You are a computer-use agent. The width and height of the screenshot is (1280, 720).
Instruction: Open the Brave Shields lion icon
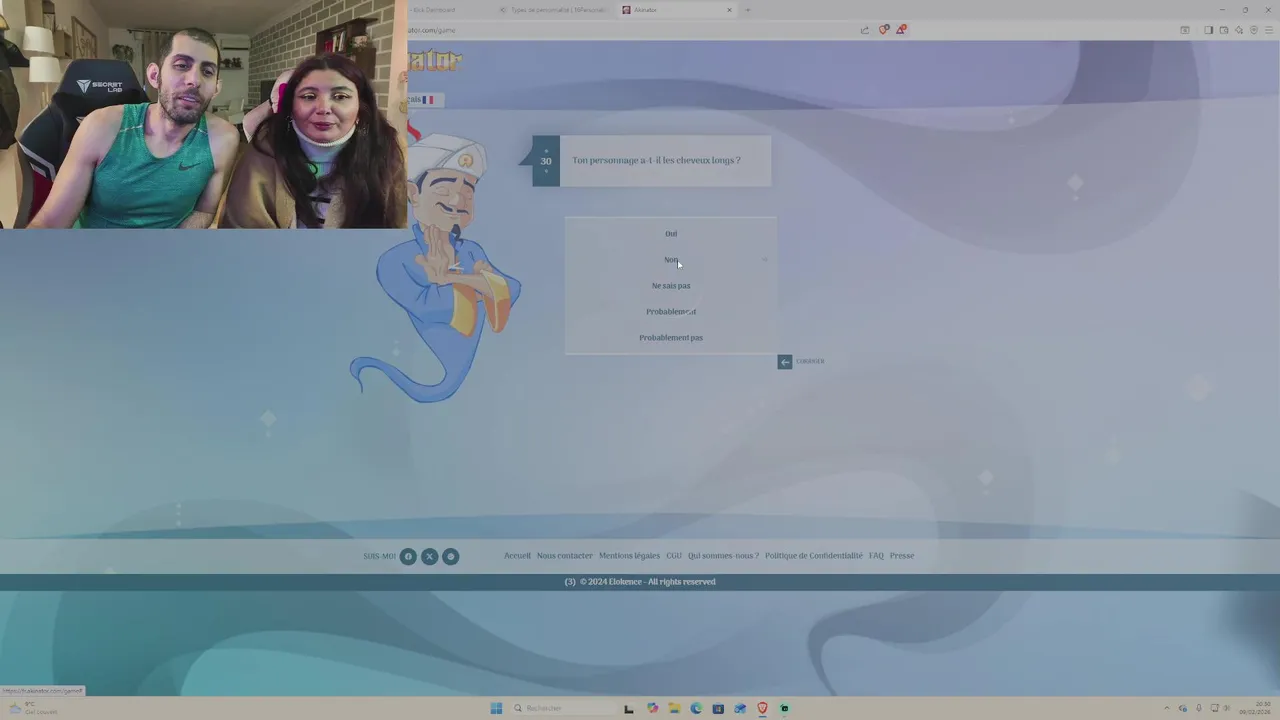[883, 30]
